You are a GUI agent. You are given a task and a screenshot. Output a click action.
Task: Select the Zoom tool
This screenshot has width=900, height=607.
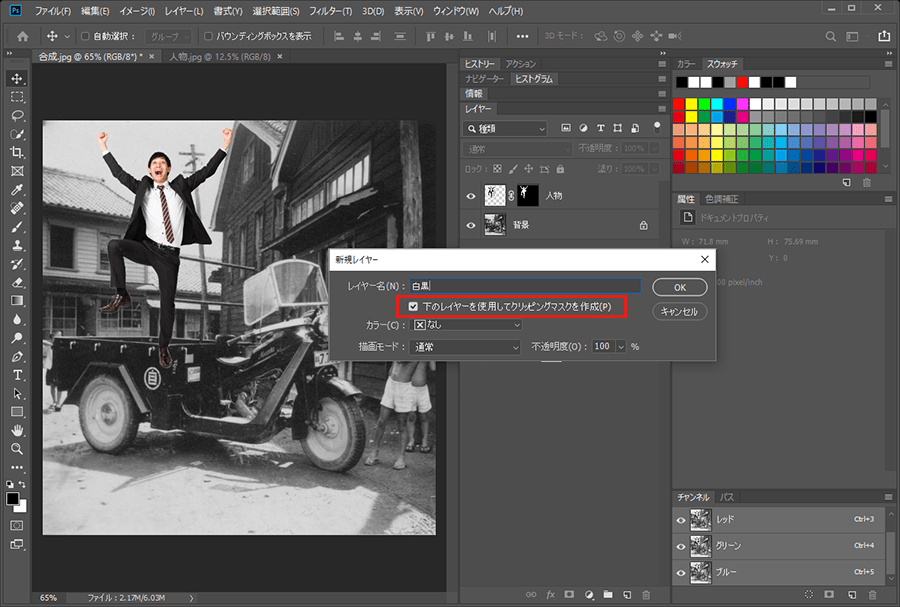[x=17, y=448]
